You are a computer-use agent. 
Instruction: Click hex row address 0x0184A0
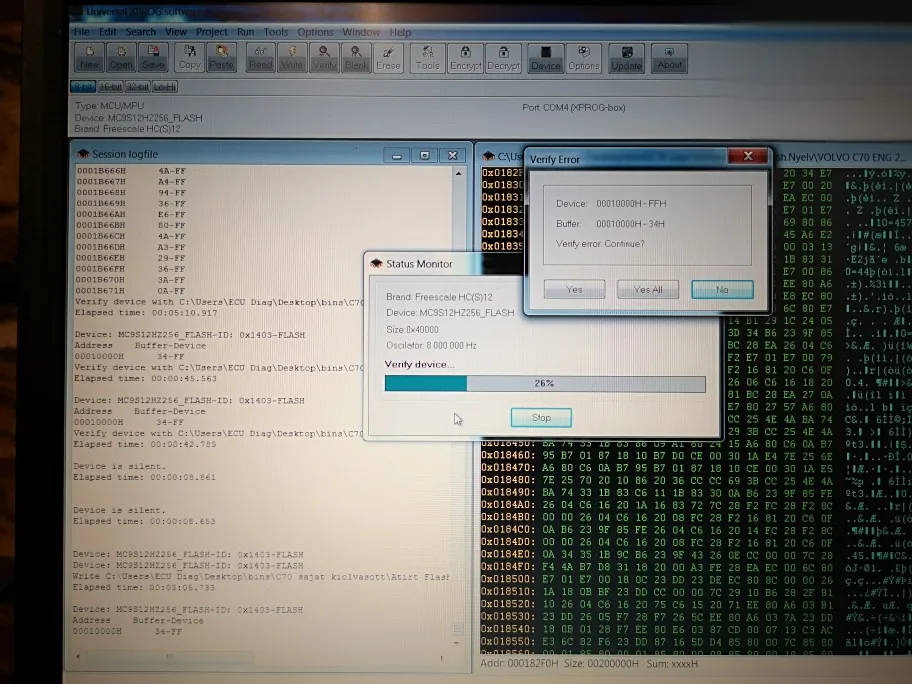pyautogui.click(x=508, y=504)
